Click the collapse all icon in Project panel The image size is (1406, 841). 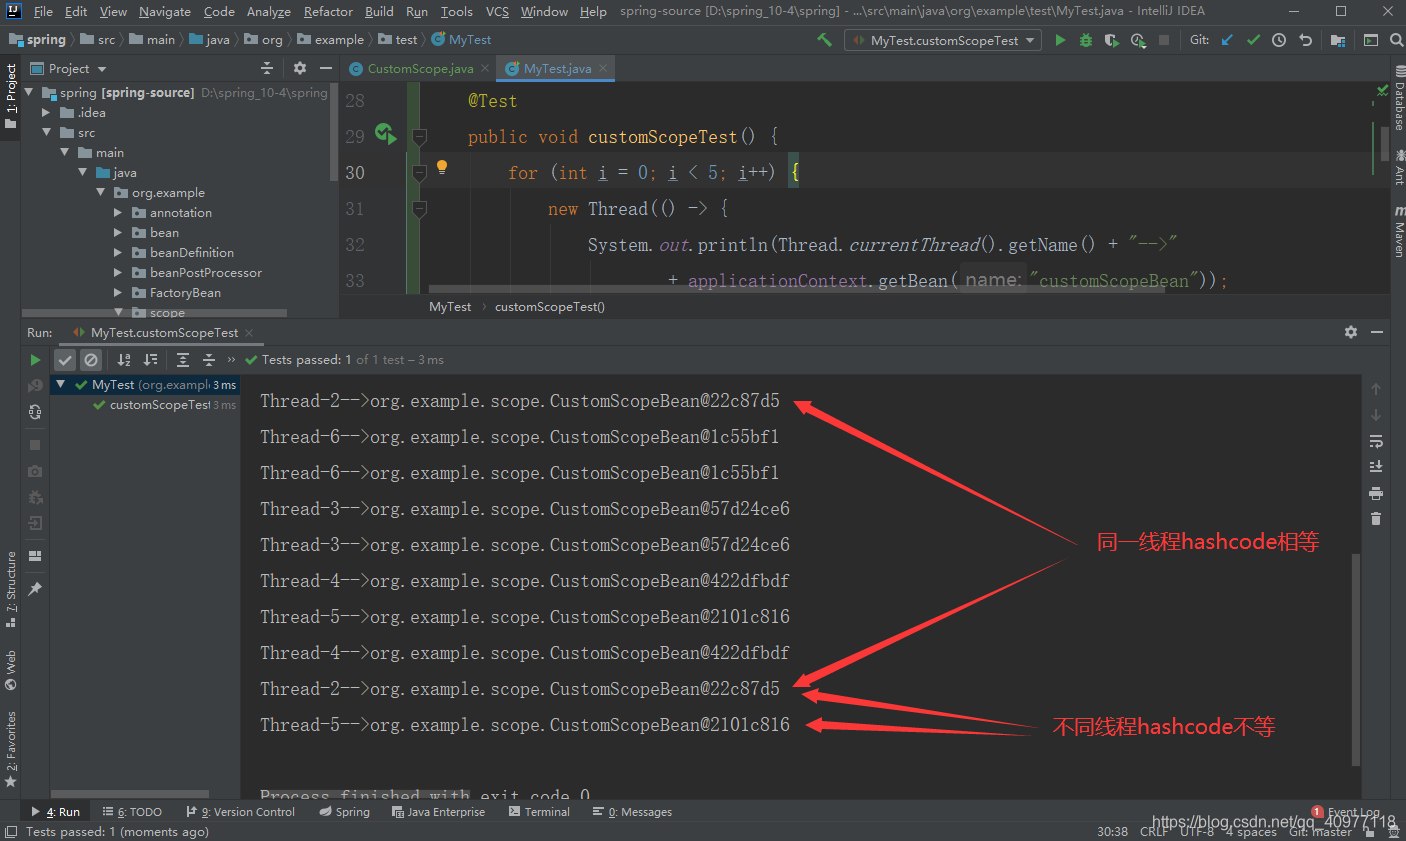coord(266,68)
